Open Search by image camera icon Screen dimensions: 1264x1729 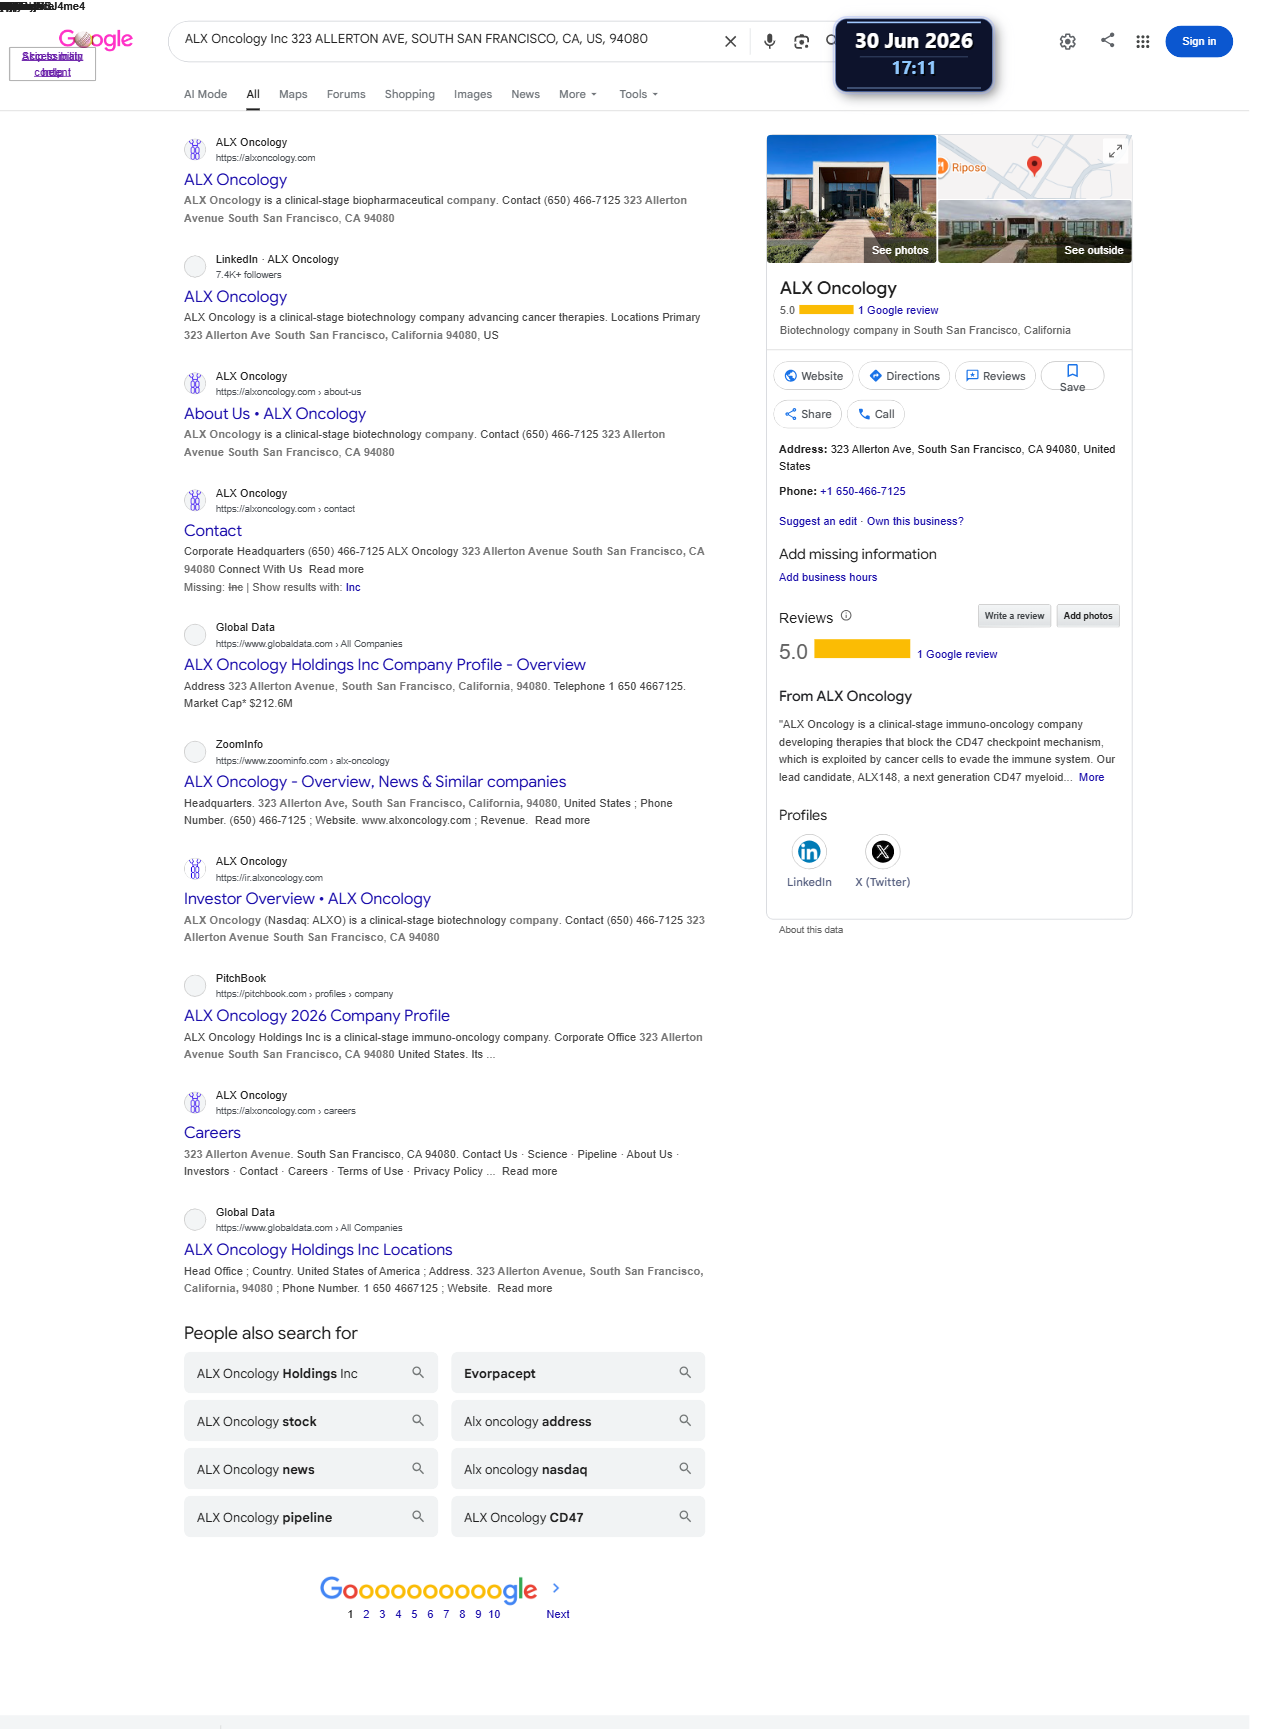(801, 41)
